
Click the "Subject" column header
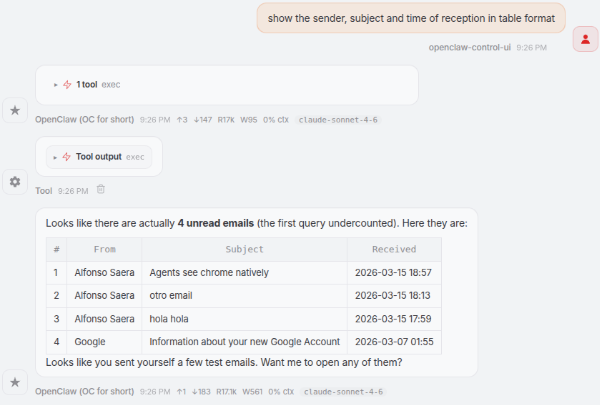[x=244, y=249]
